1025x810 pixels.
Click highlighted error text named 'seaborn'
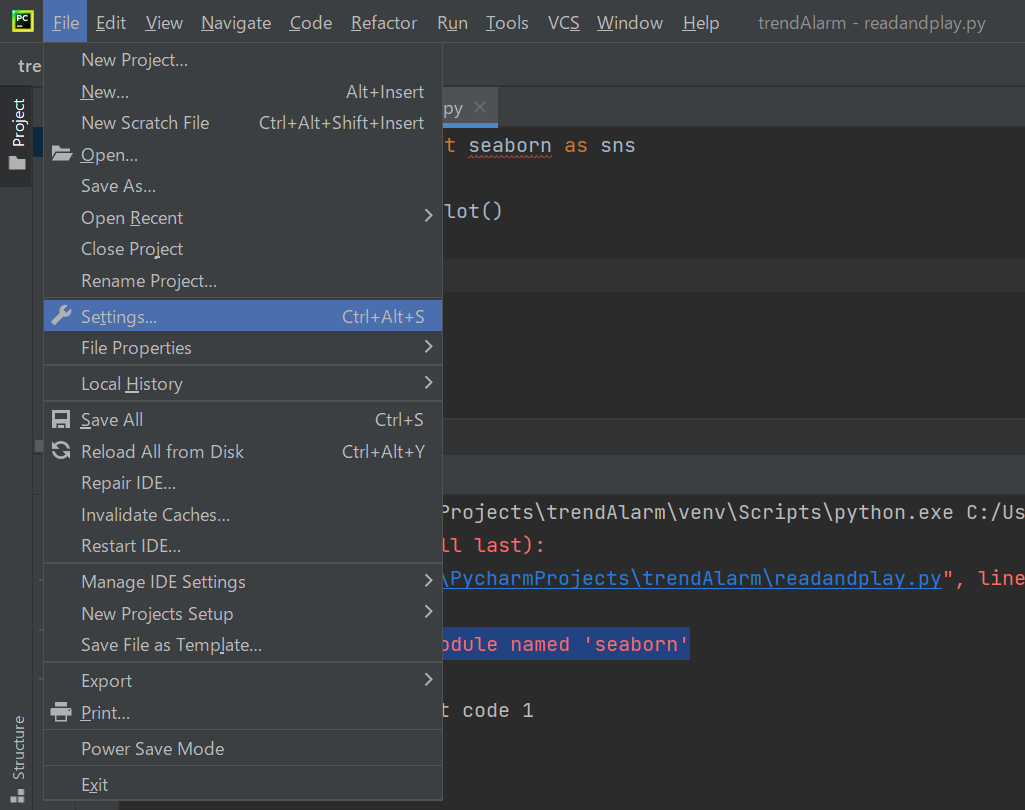coord(599,645)
